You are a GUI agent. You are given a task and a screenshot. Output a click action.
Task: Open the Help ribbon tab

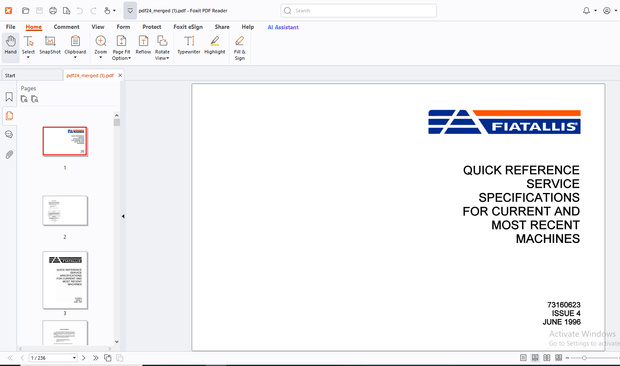point(248,27)
